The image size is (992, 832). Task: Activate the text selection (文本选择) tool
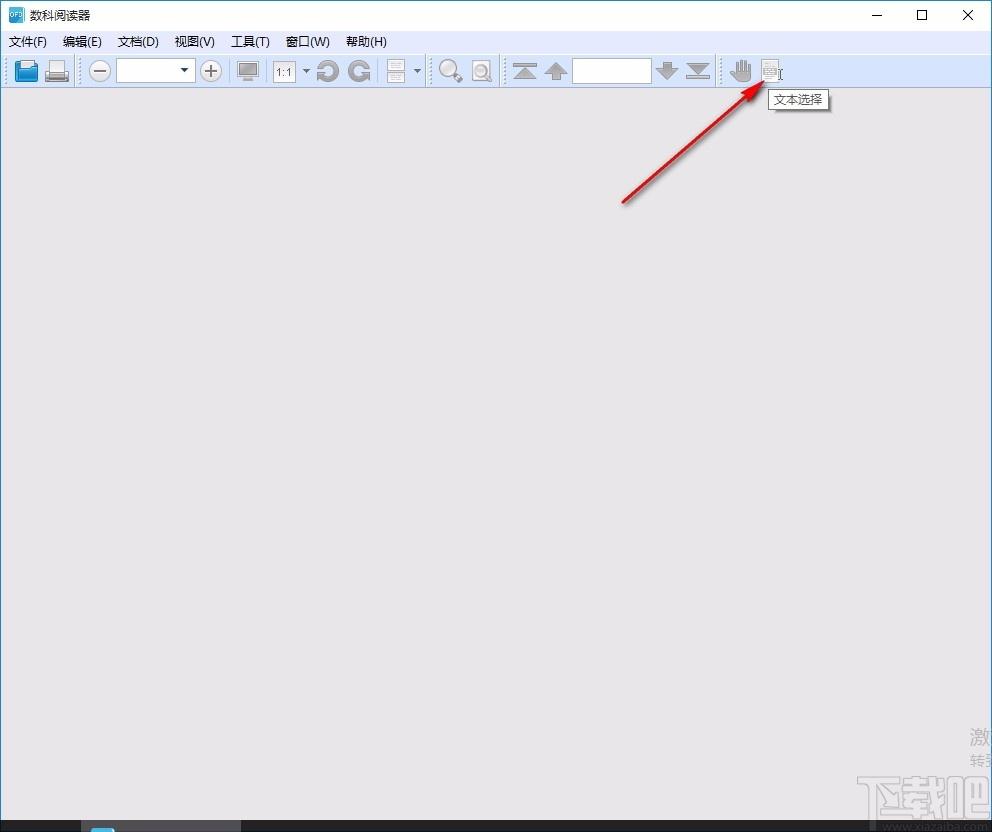[x=771, y=71]
